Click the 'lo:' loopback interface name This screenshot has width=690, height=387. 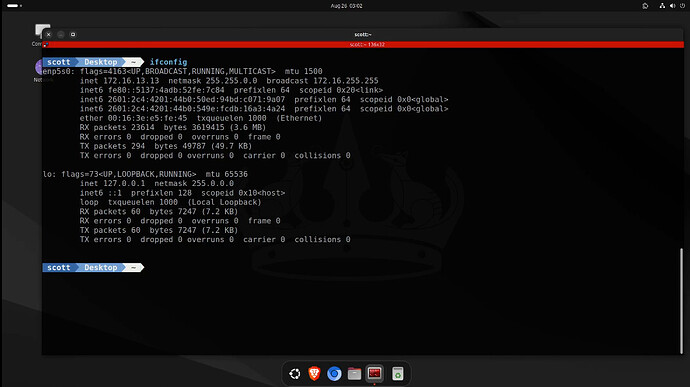pyautogui.click(x=50, y=174)
